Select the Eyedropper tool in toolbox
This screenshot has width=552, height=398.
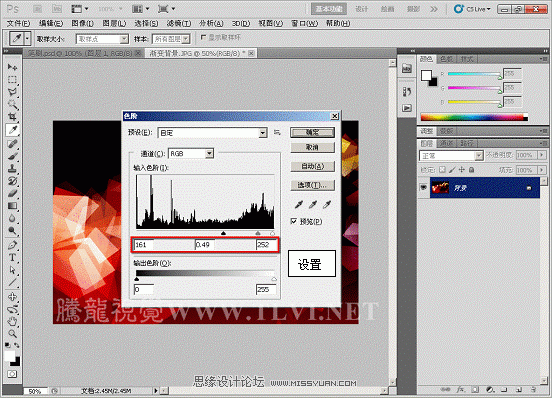12,130
